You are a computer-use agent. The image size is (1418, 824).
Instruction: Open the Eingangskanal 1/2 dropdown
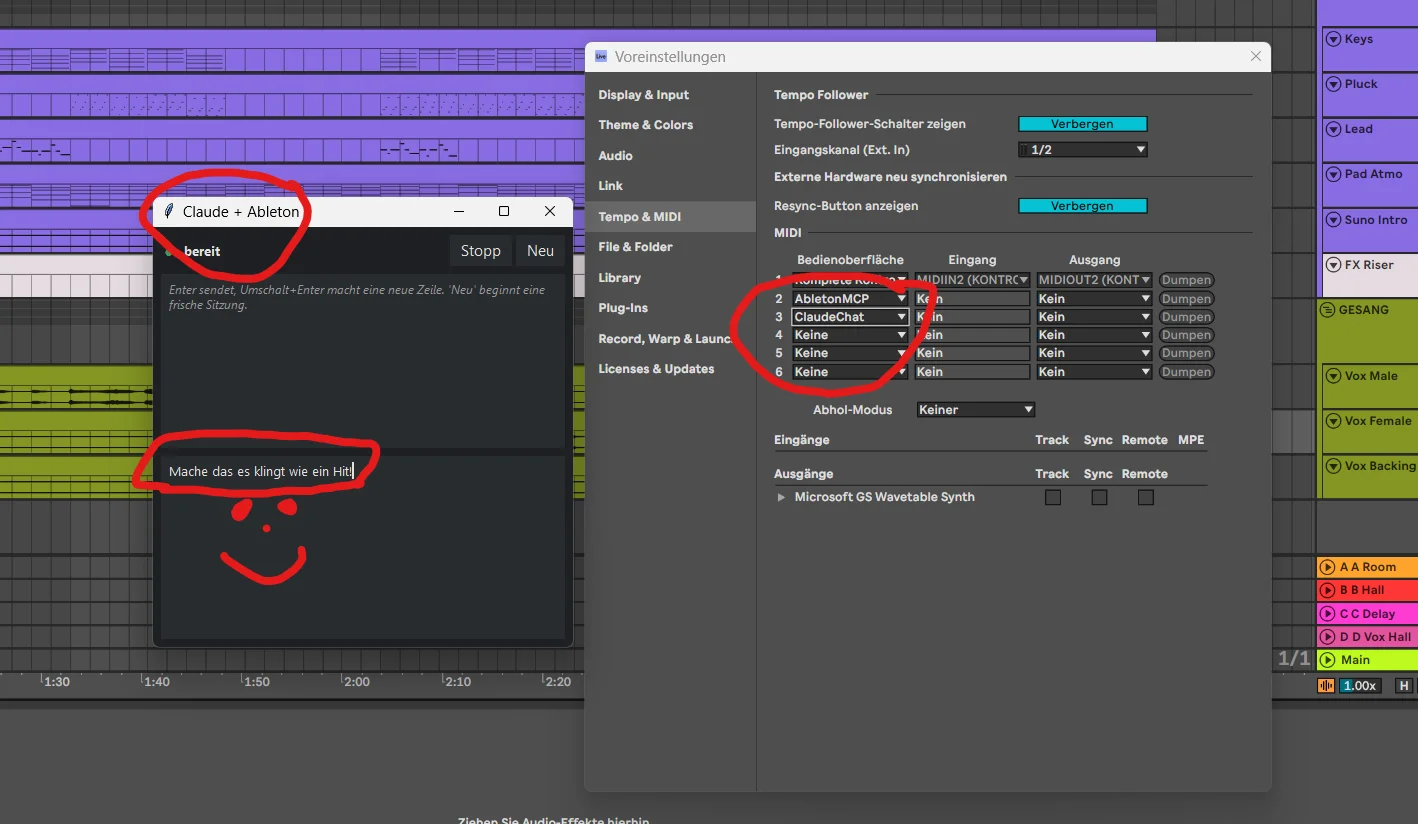pos(1083,150)
